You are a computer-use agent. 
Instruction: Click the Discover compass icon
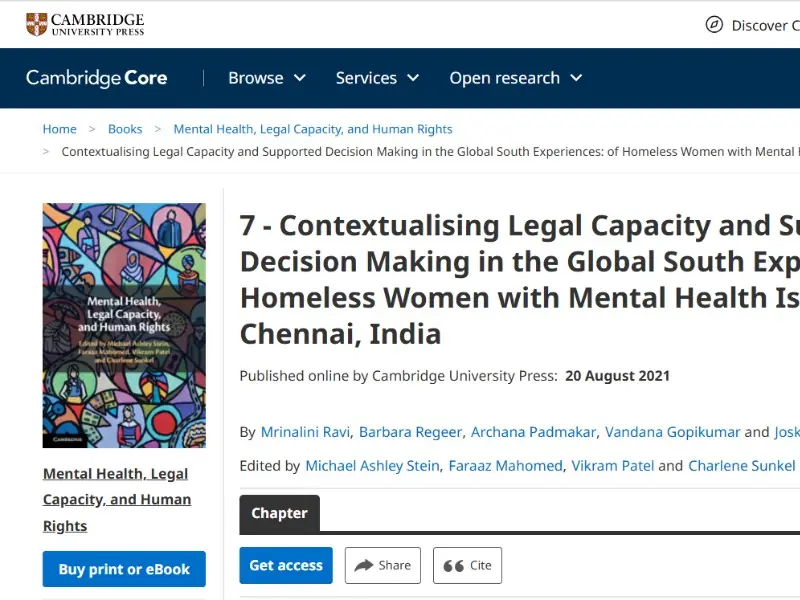714,24
